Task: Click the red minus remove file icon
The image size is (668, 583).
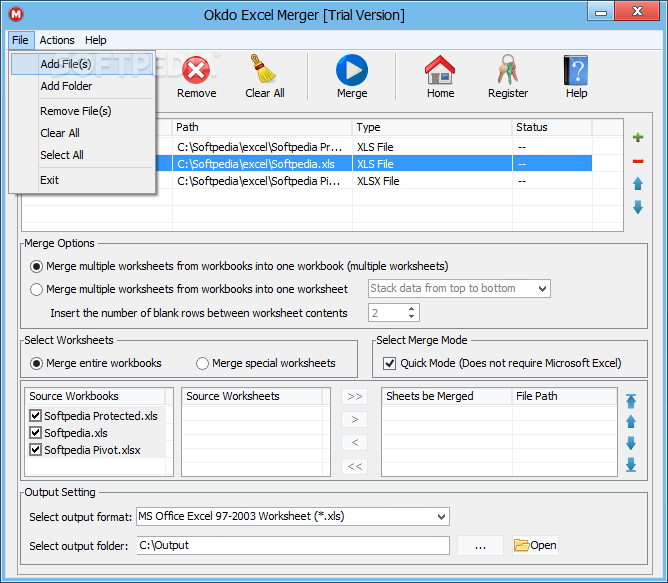Action: [x=638, y=161]
